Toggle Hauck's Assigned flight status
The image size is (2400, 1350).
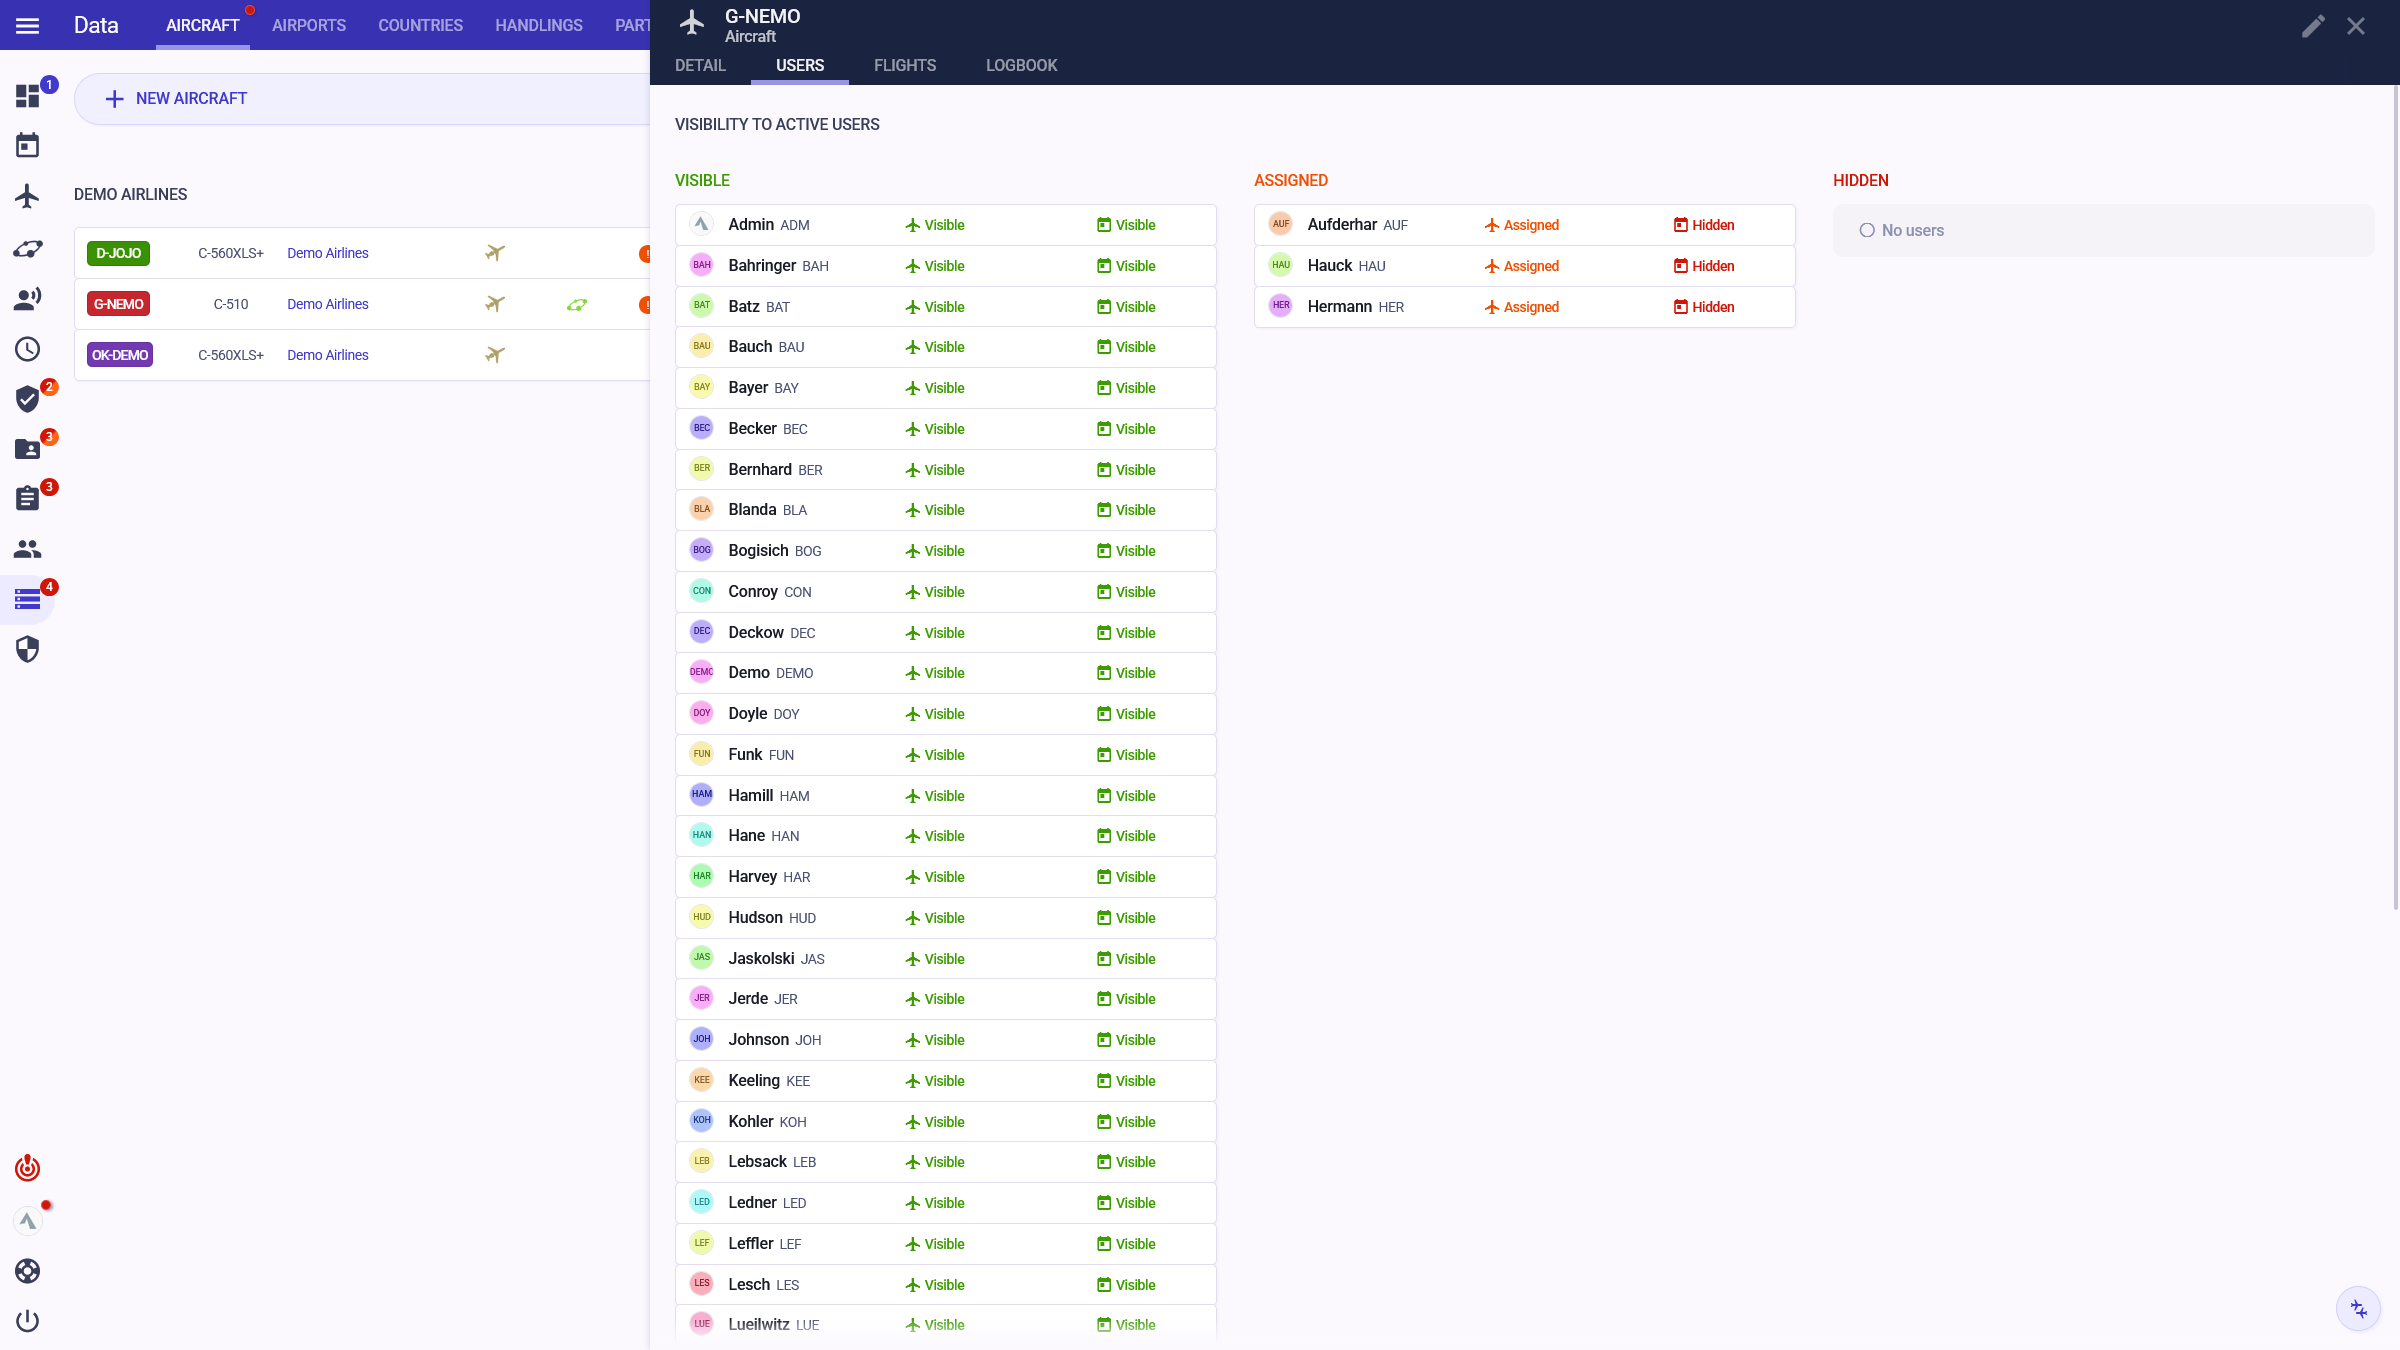click(x=1522, y=266)
